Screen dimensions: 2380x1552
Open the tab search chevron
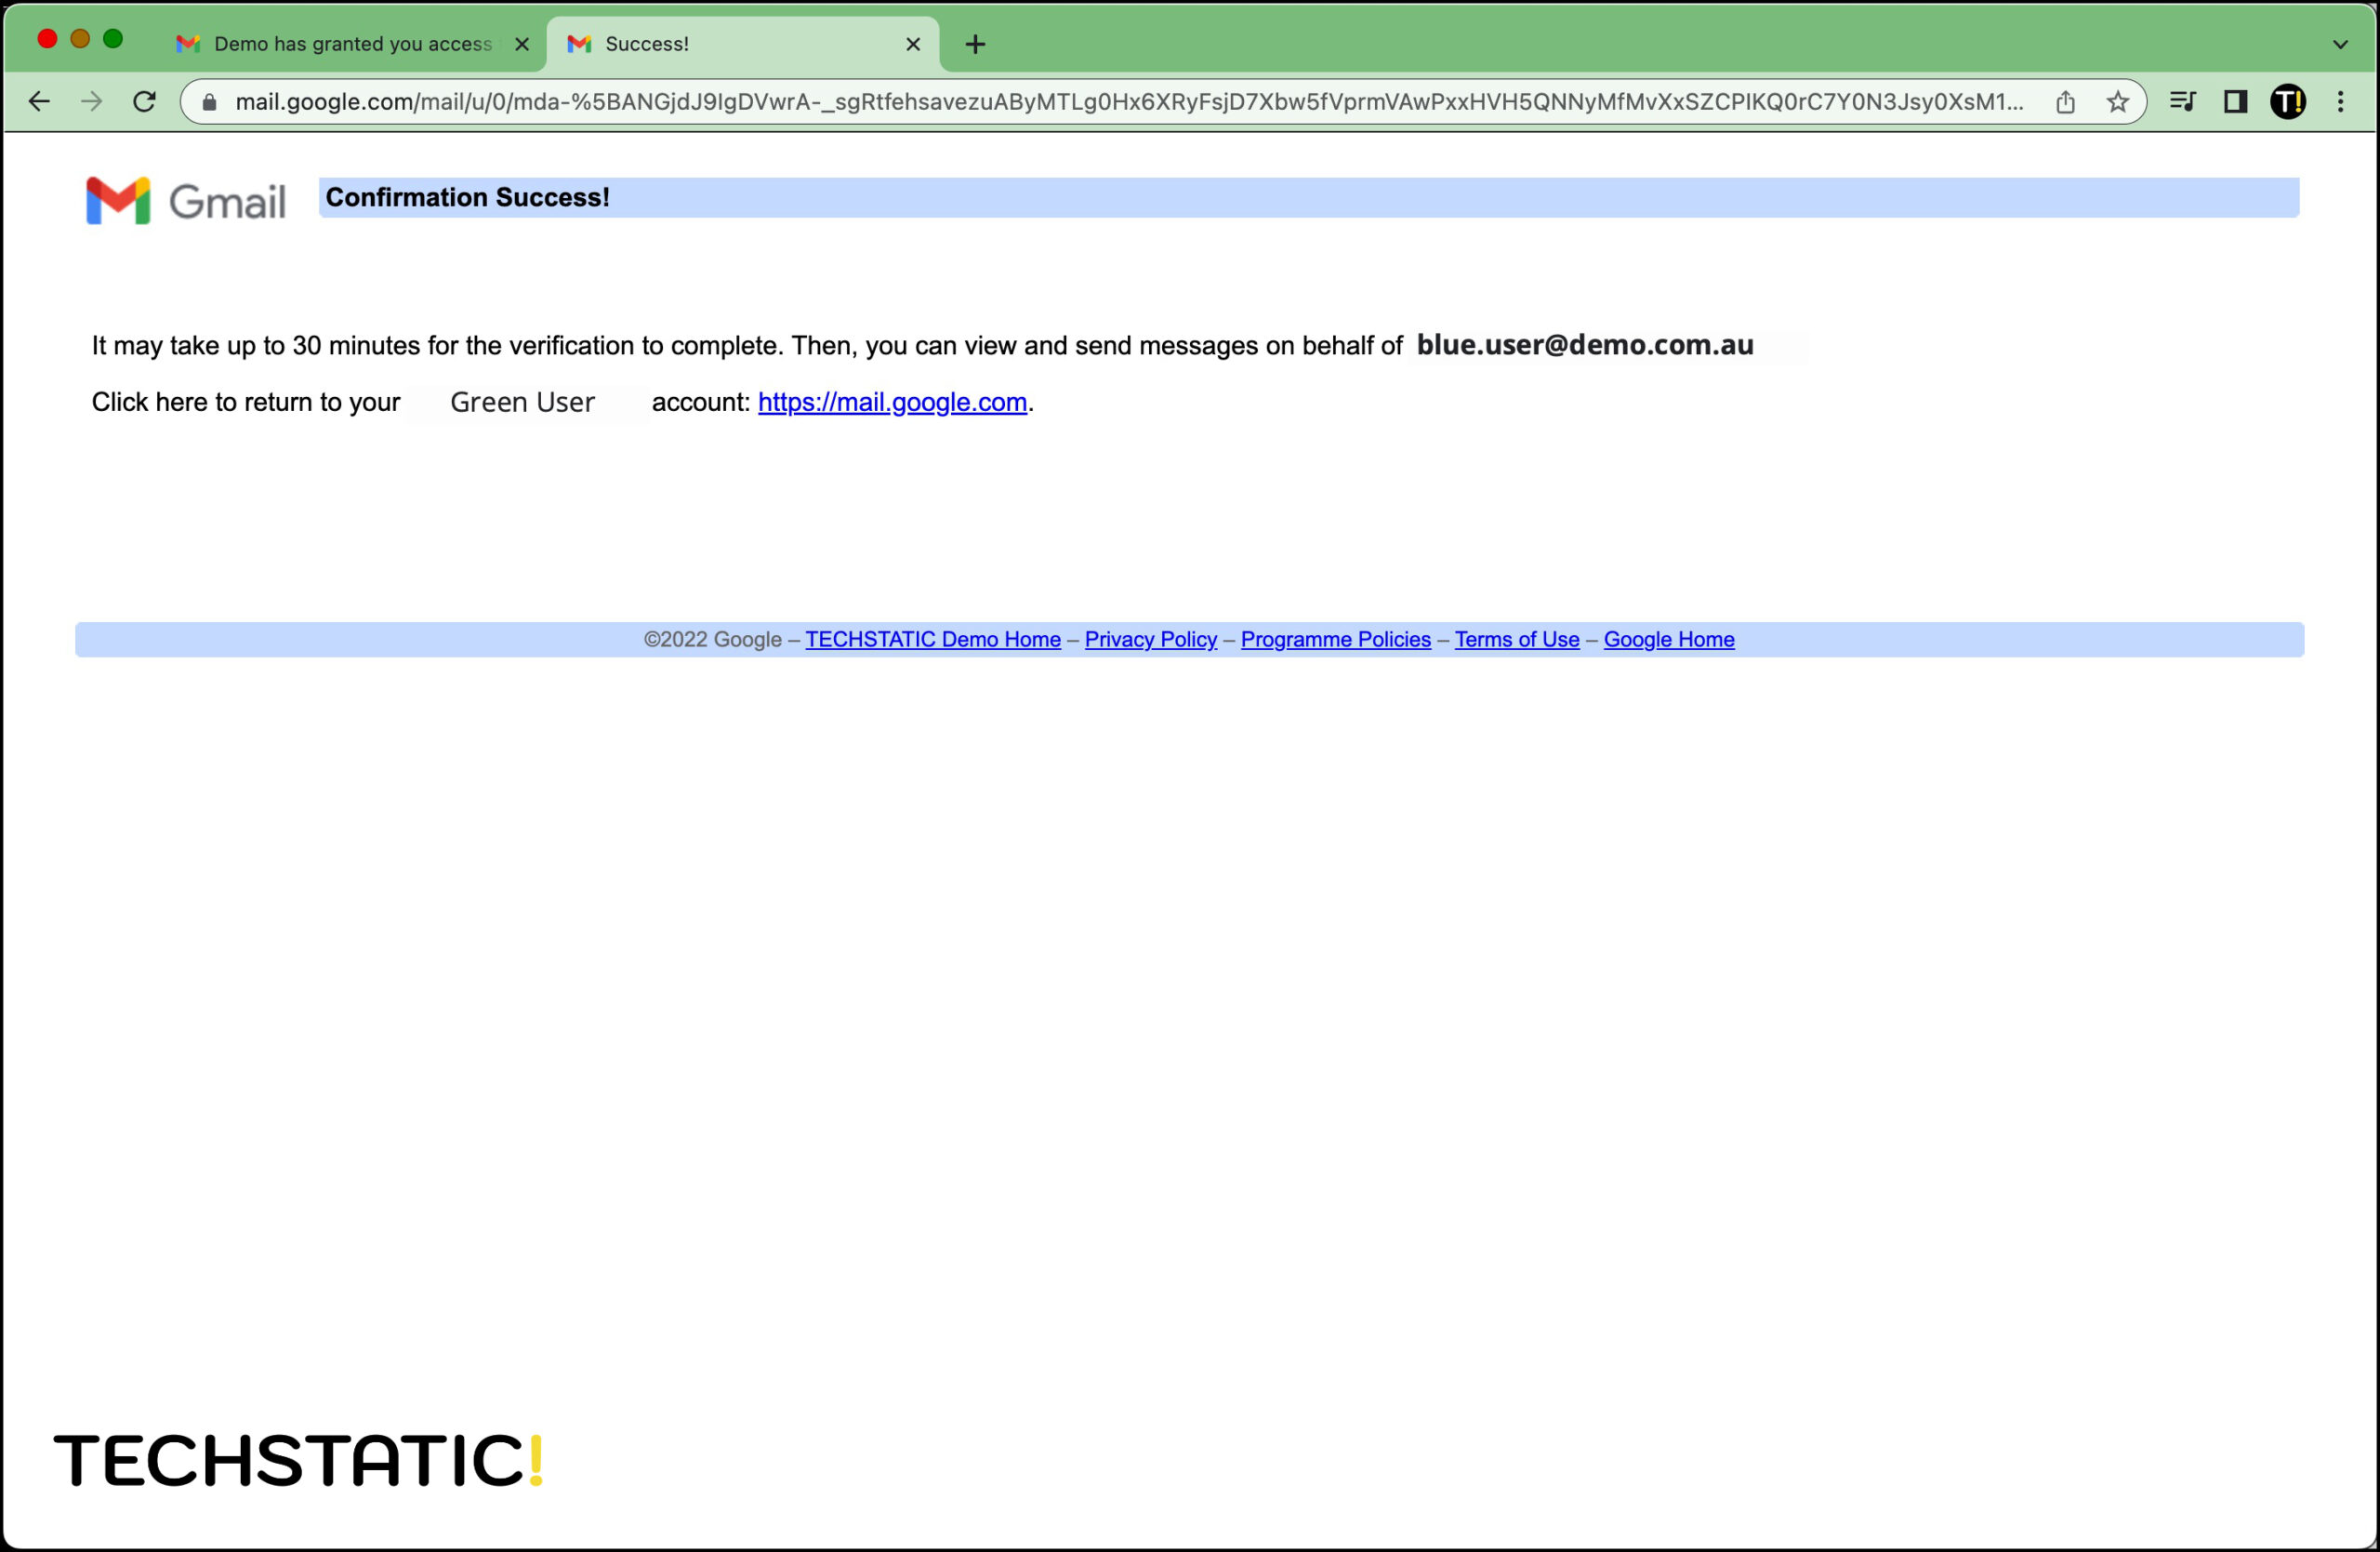pyautogui.click(x=2338, y=43)
